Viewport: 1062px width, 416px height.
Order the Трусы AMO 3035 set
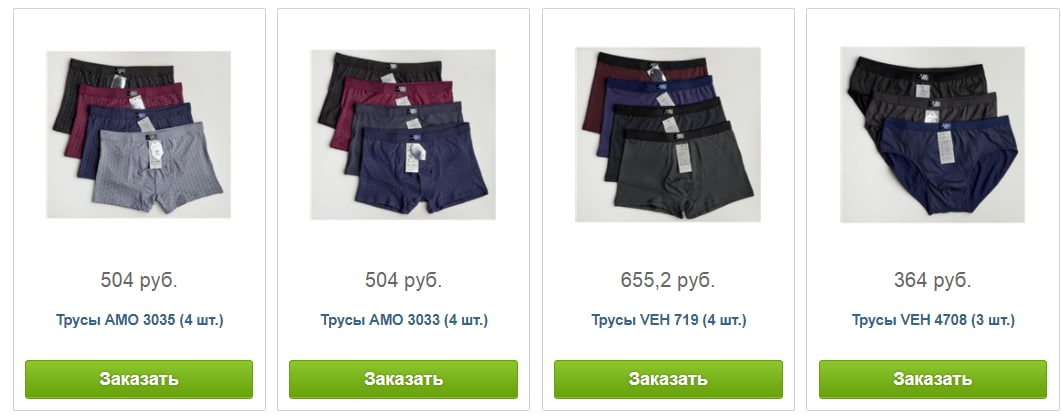click(x=139, y=379)
